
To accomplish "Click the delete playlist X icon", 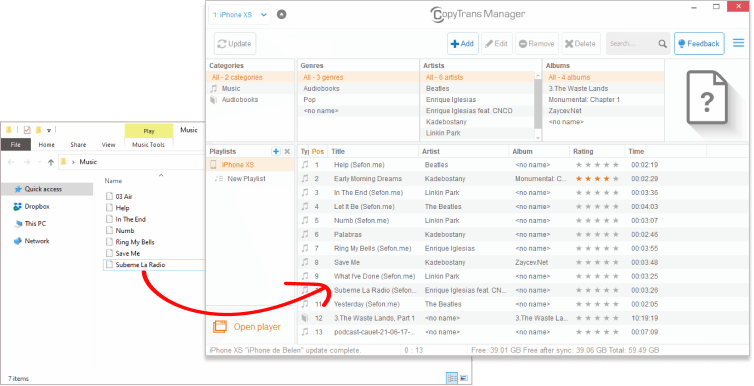I will [287, 151].
